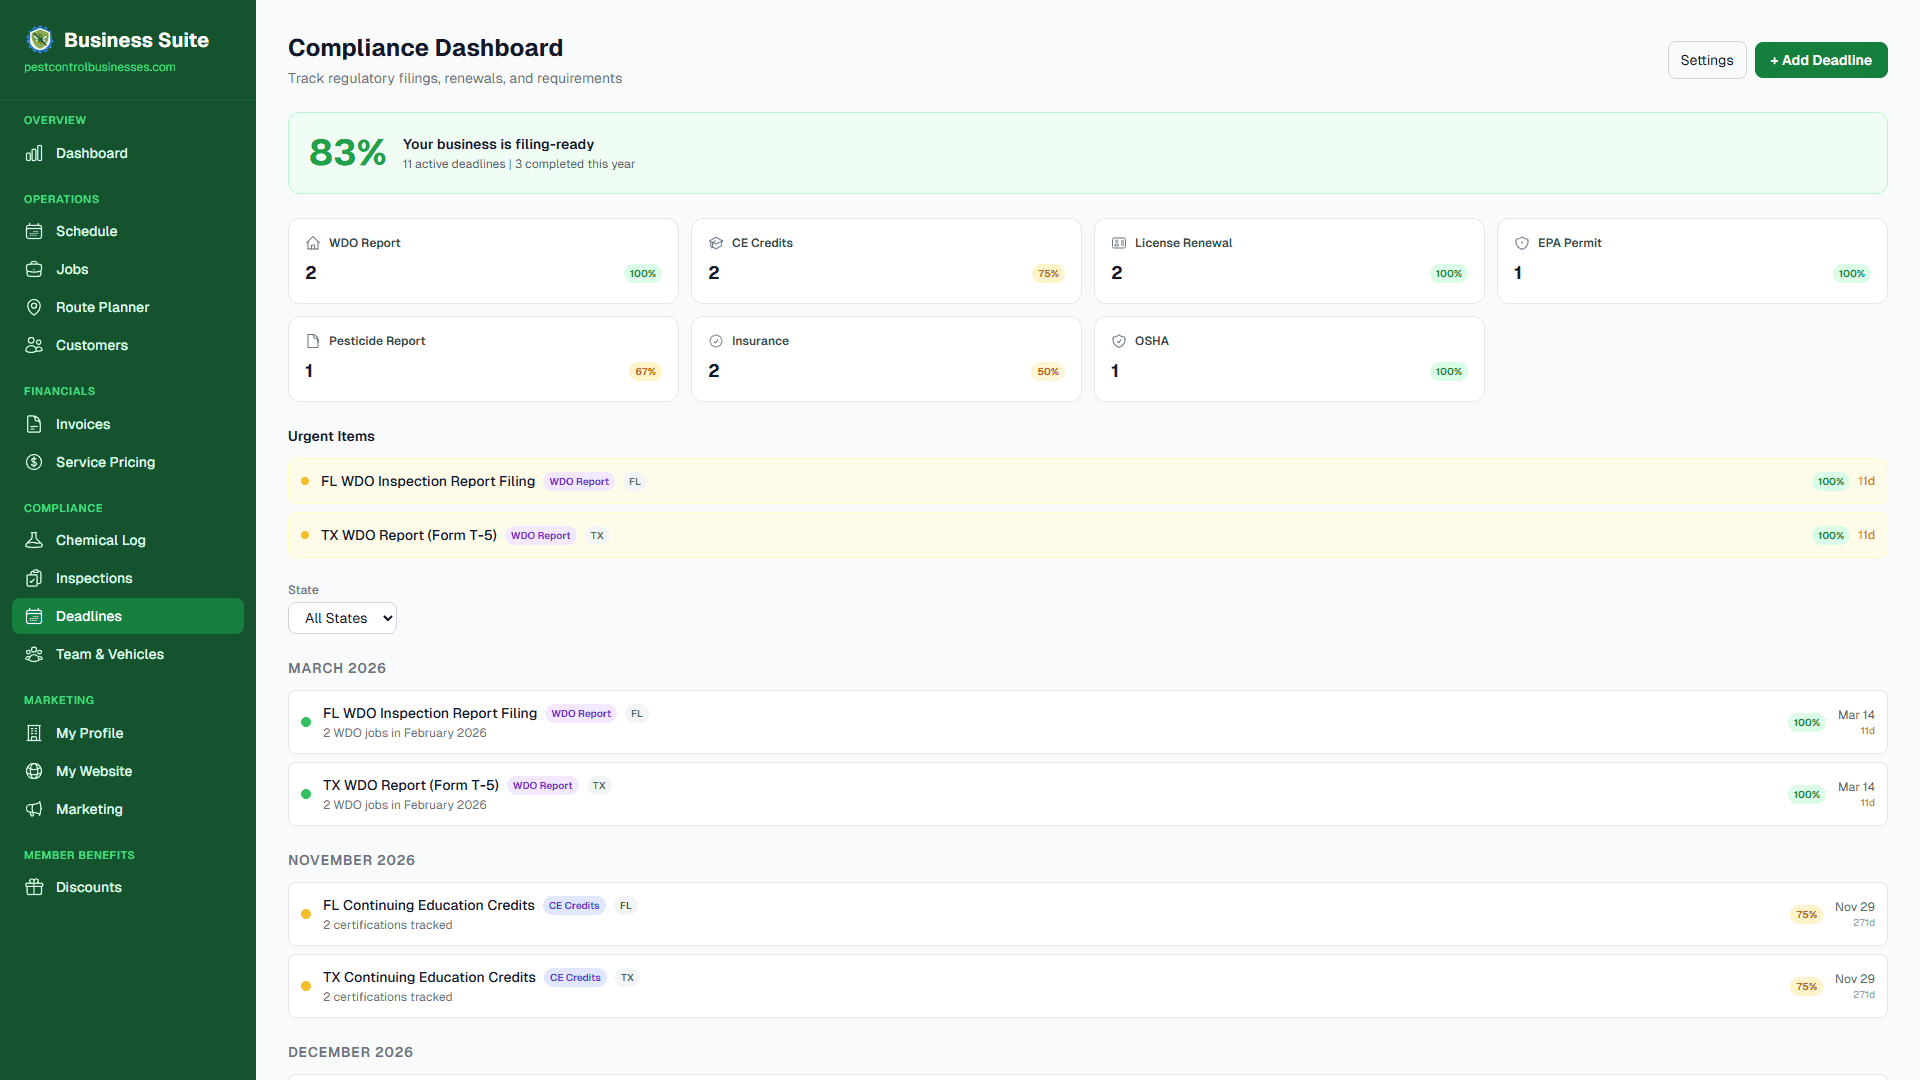
Task: View member Discounts
Action: coord(87,887)
